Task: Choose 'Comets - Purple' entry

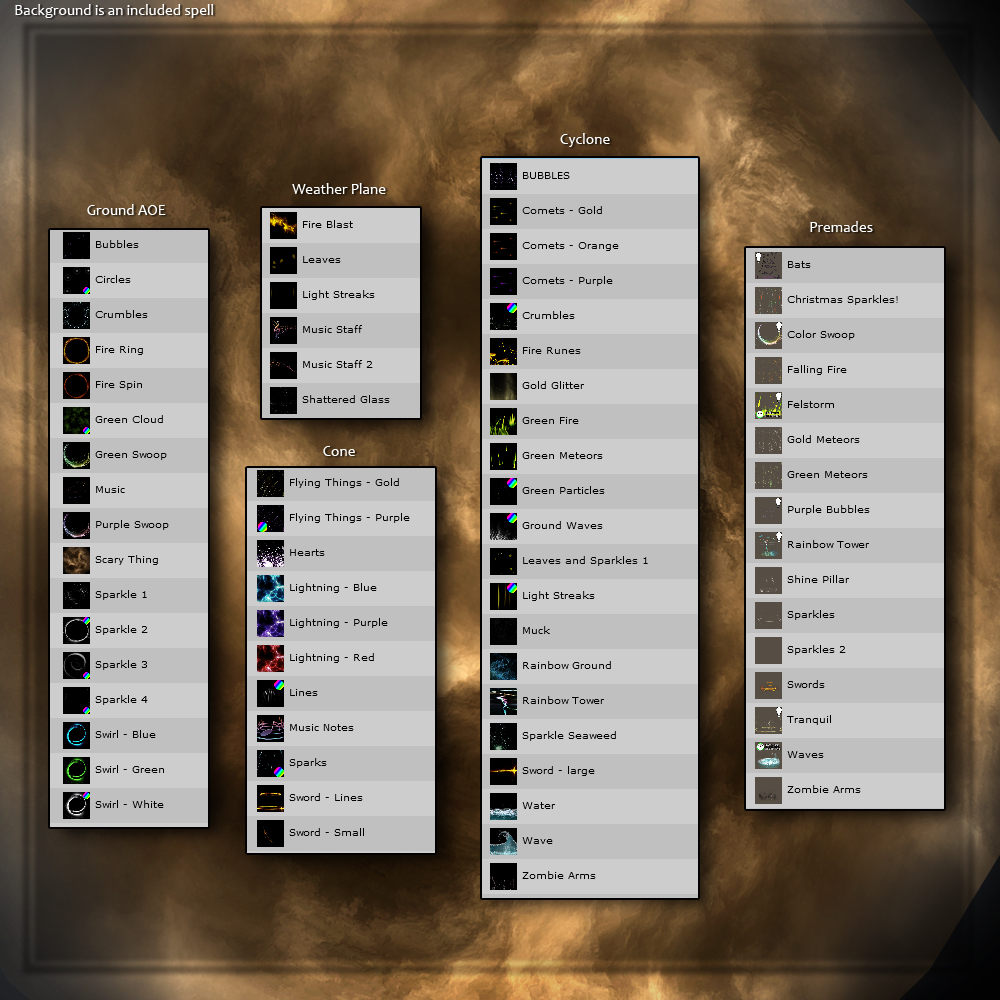Action: tap(590, 281)
